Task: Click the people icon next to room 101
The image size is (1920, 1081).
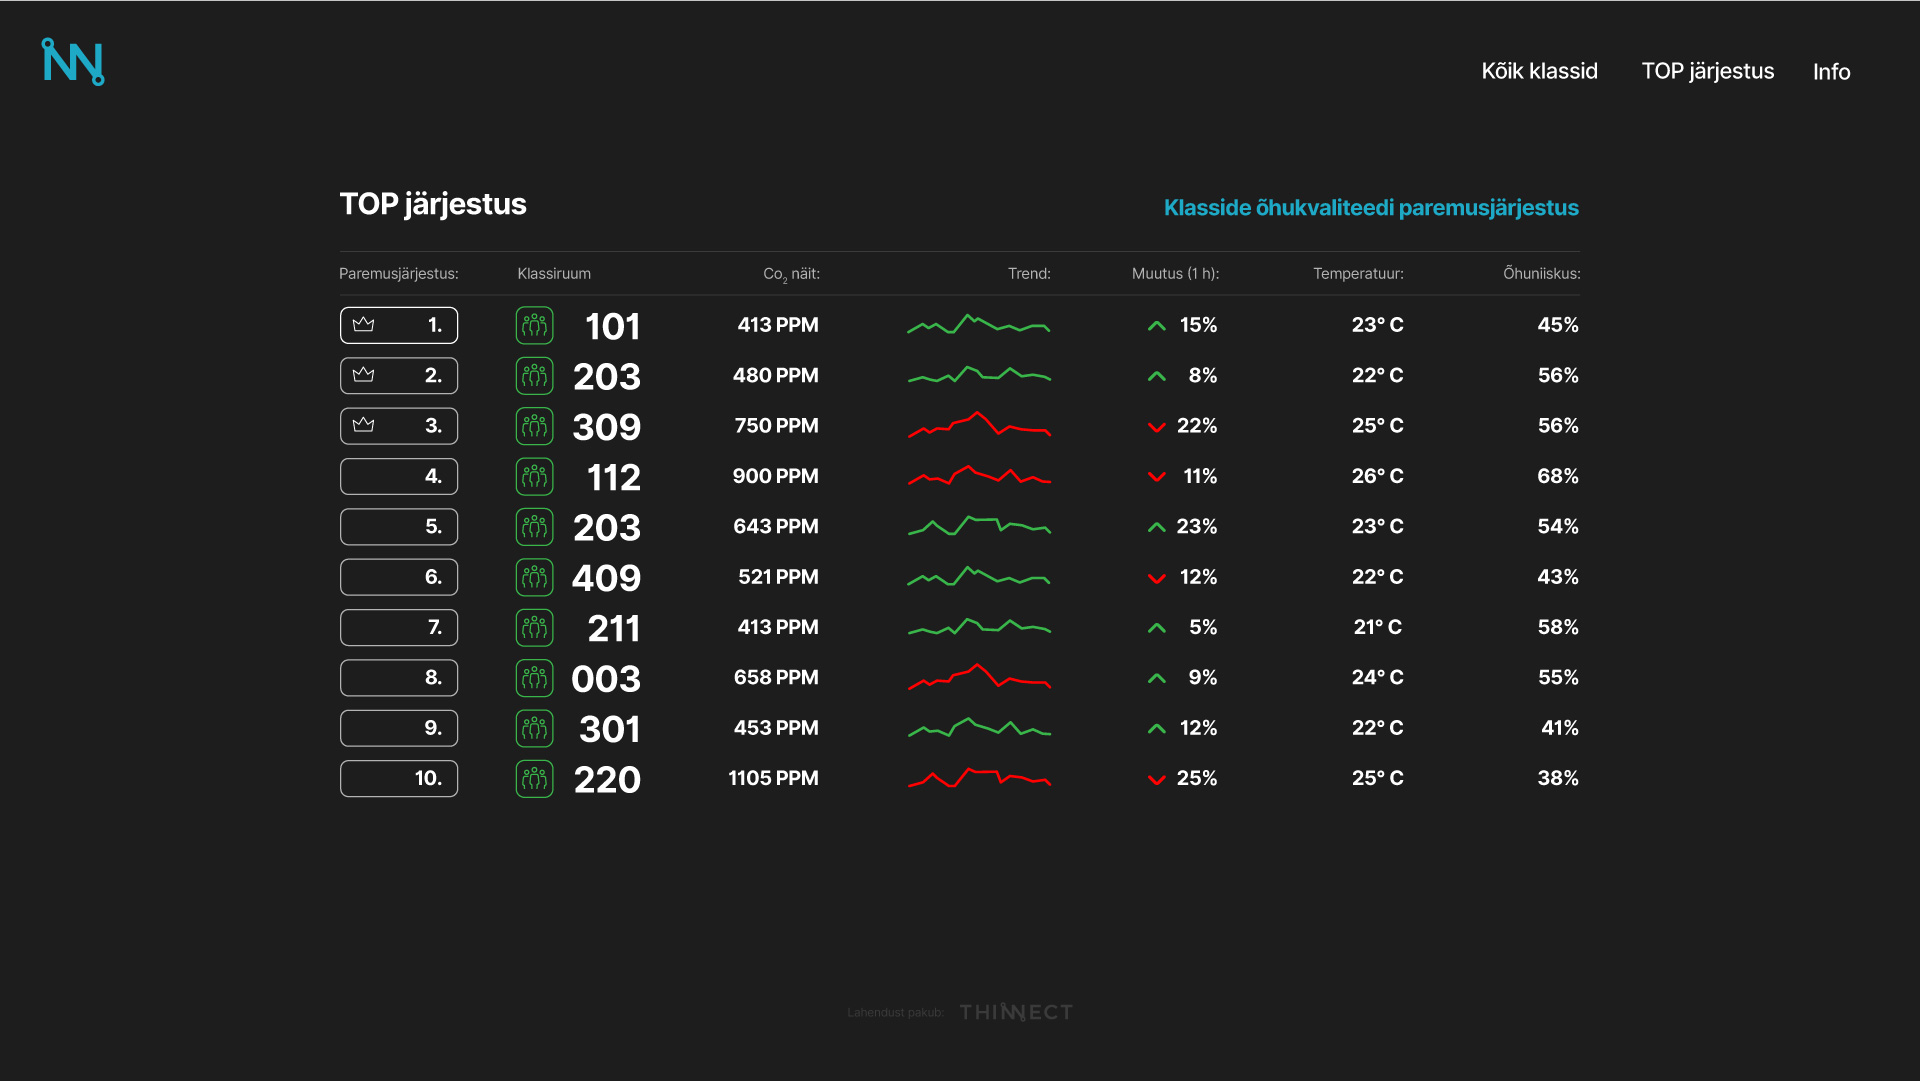Action: pyautogui.click(x=534, y=325)
